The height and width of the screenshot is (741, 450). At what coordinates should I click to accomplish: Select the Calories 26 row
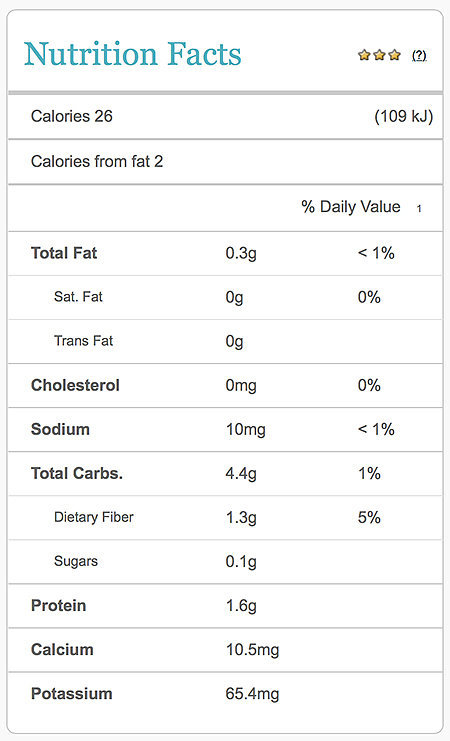(225, 116)
